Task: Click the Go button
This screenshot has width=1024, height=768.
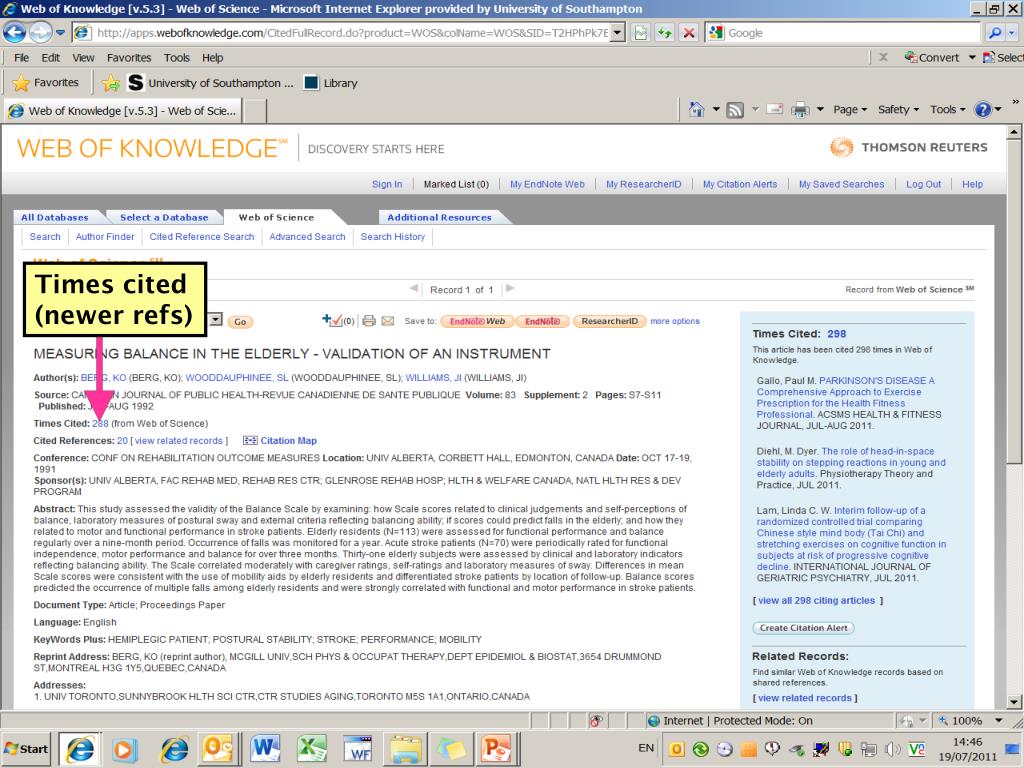Action: click(240, 322)
